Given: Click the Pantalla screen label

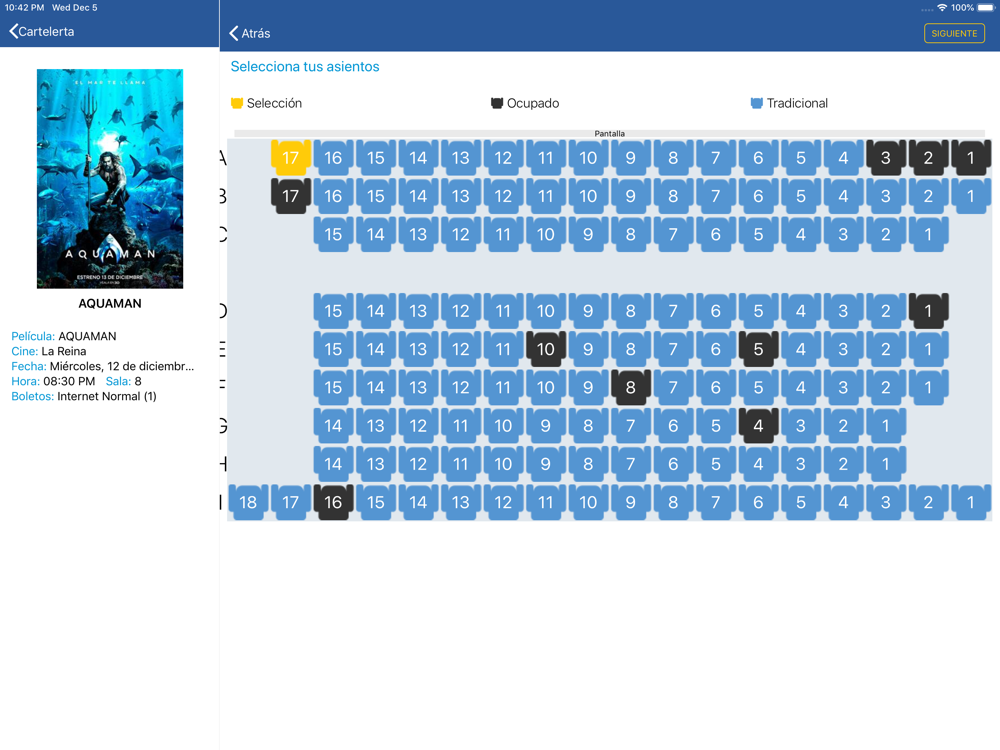Looking at the screenshot, I should click(610, 133).
